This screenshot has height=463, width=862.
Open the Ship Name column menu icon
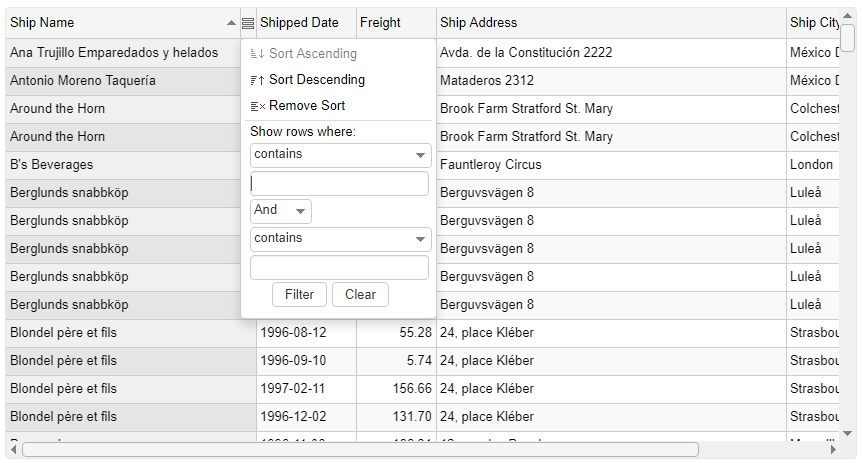click(248, 23)
